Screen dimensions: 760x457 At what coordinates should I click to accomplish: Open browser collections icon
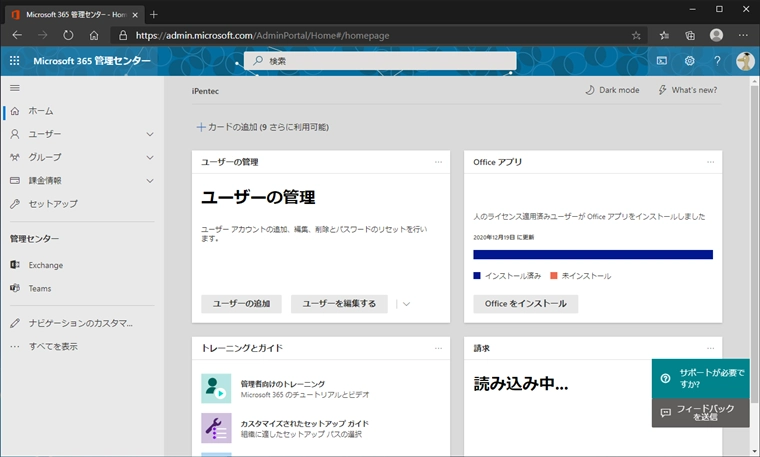click(690, 35)
